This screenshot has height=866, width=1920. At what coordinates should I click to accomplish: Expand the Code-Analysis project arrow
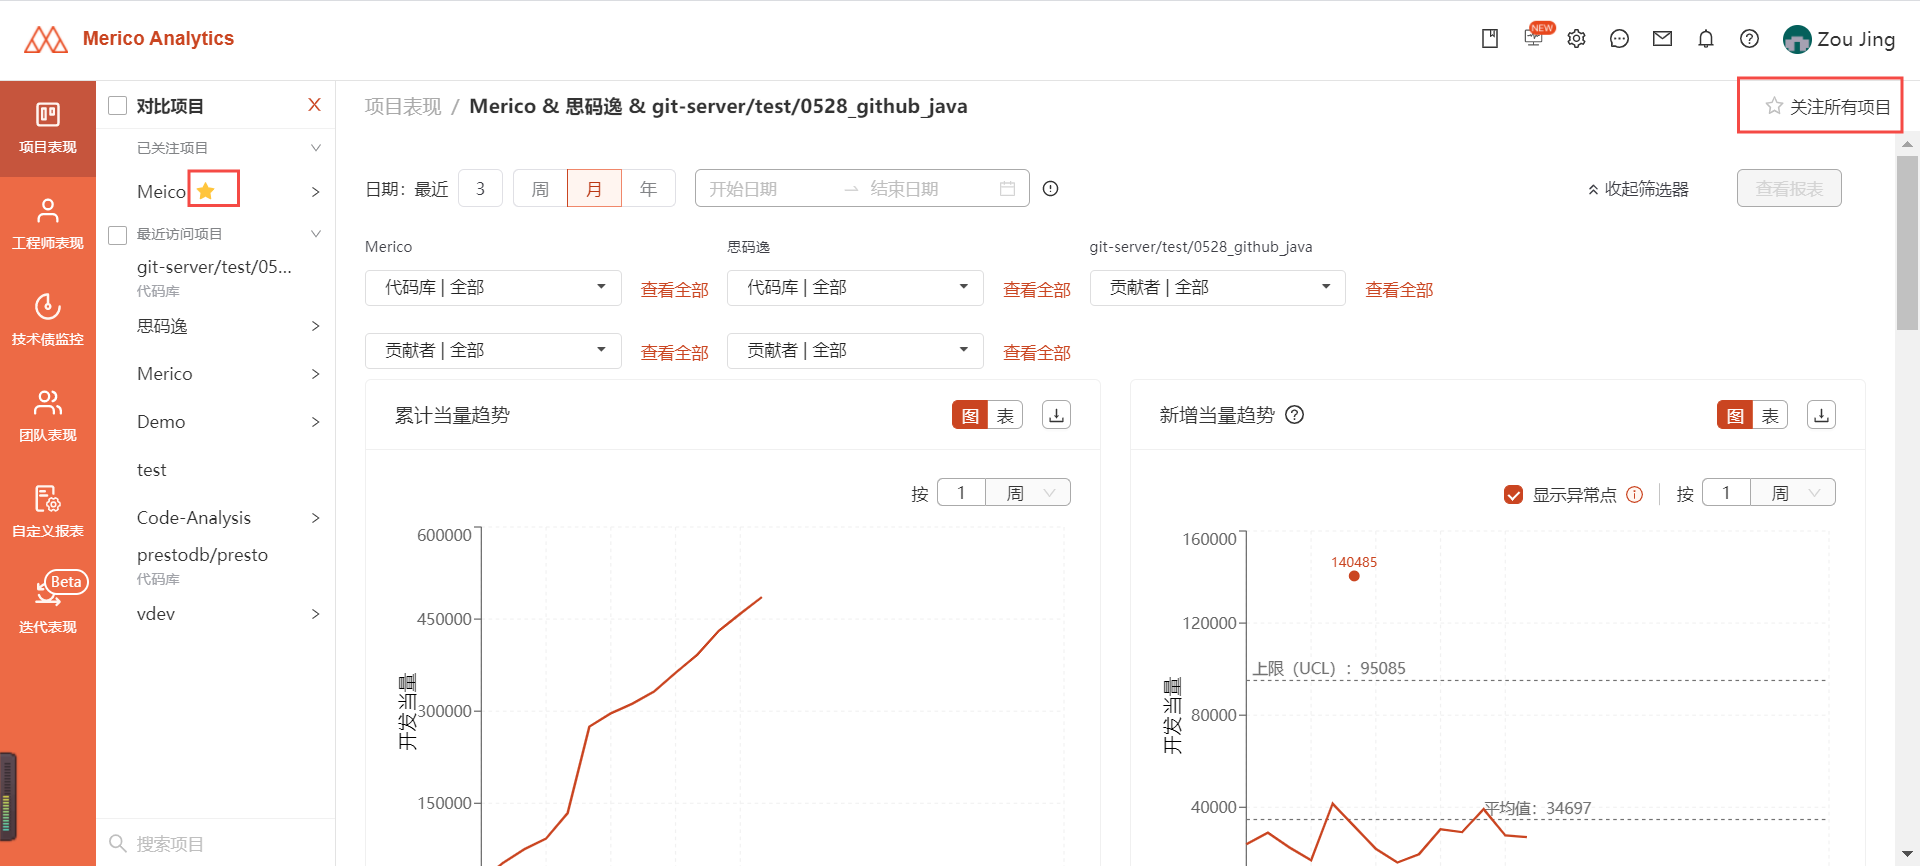point(316,518)
